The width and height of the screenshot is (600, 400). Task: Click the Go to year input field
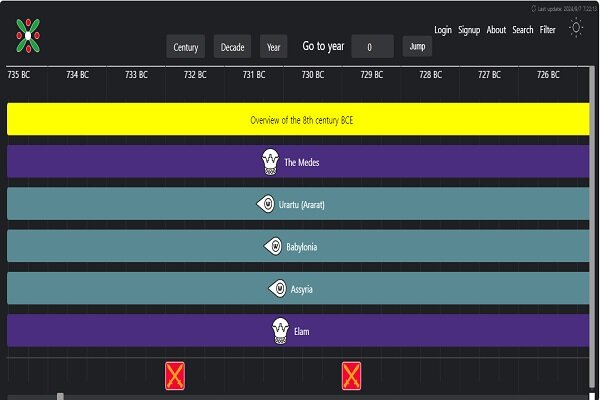point(372,47)
